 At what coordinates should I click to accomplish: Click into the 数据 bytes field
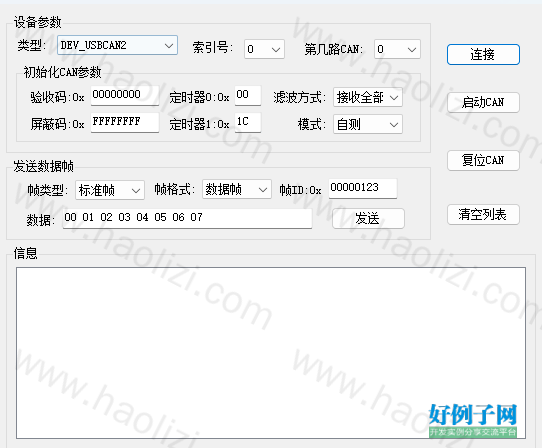tap(187, 218)
